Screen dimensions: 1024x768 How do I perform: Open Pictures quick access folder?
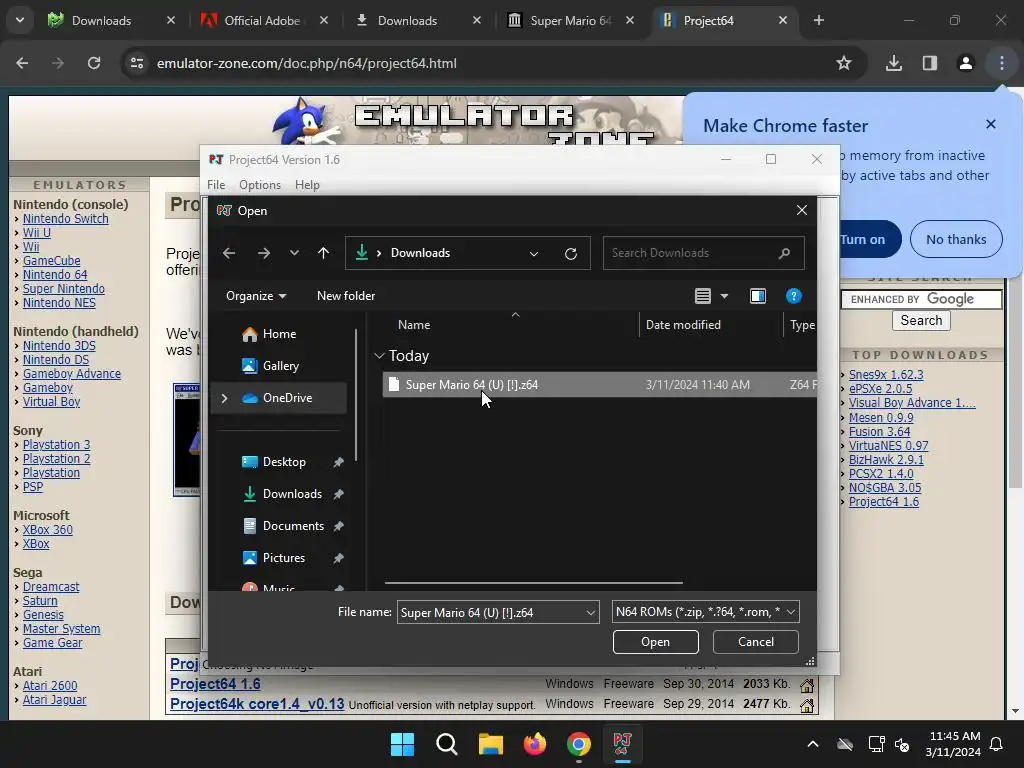click(283, 558)
